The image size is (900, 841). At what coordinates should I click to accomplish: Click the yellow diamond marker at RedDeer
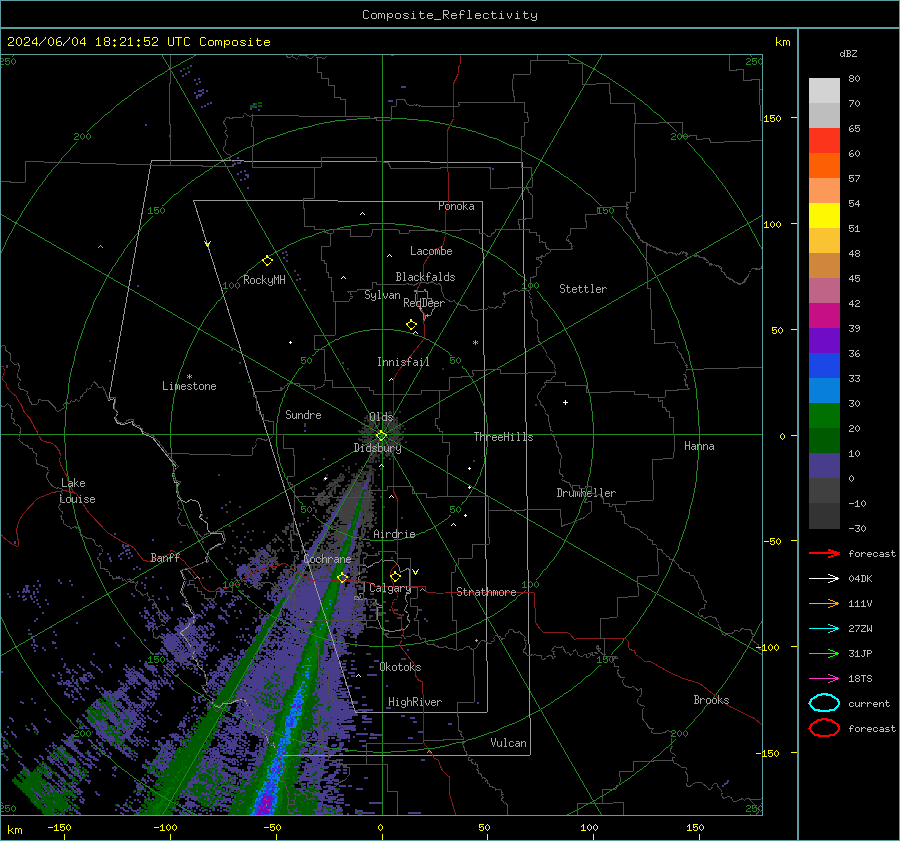tap(411, 325)
